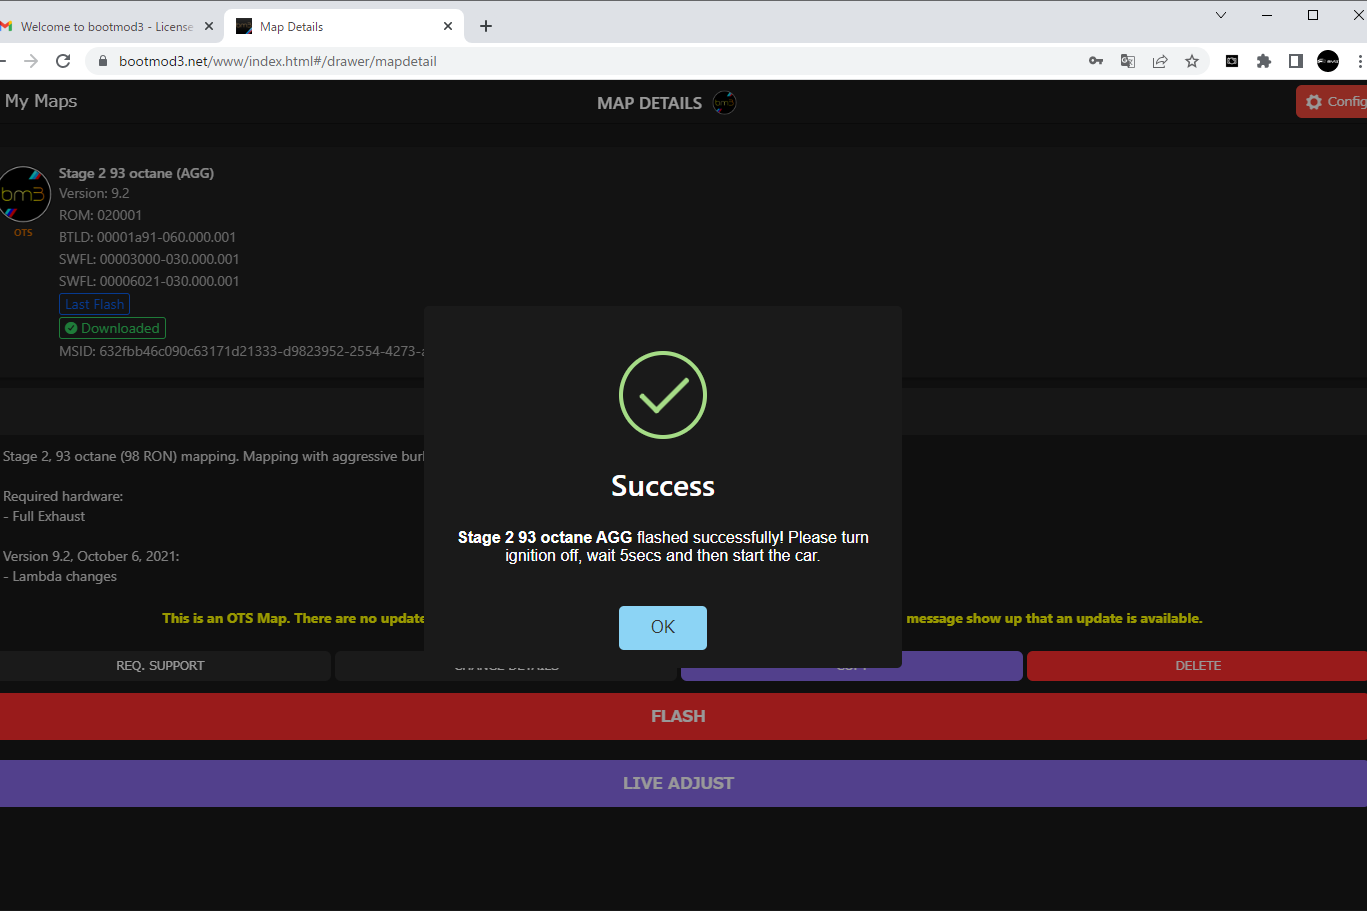Click the MAP DETAILS header title
Screen dimensions: 1367x911
click(649, 103)
